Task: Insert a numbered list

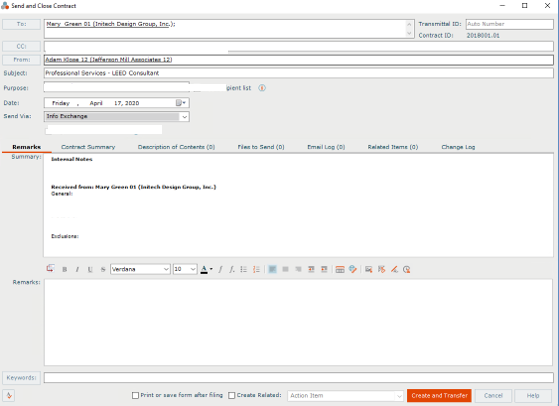Action: [x=256, y=269]
